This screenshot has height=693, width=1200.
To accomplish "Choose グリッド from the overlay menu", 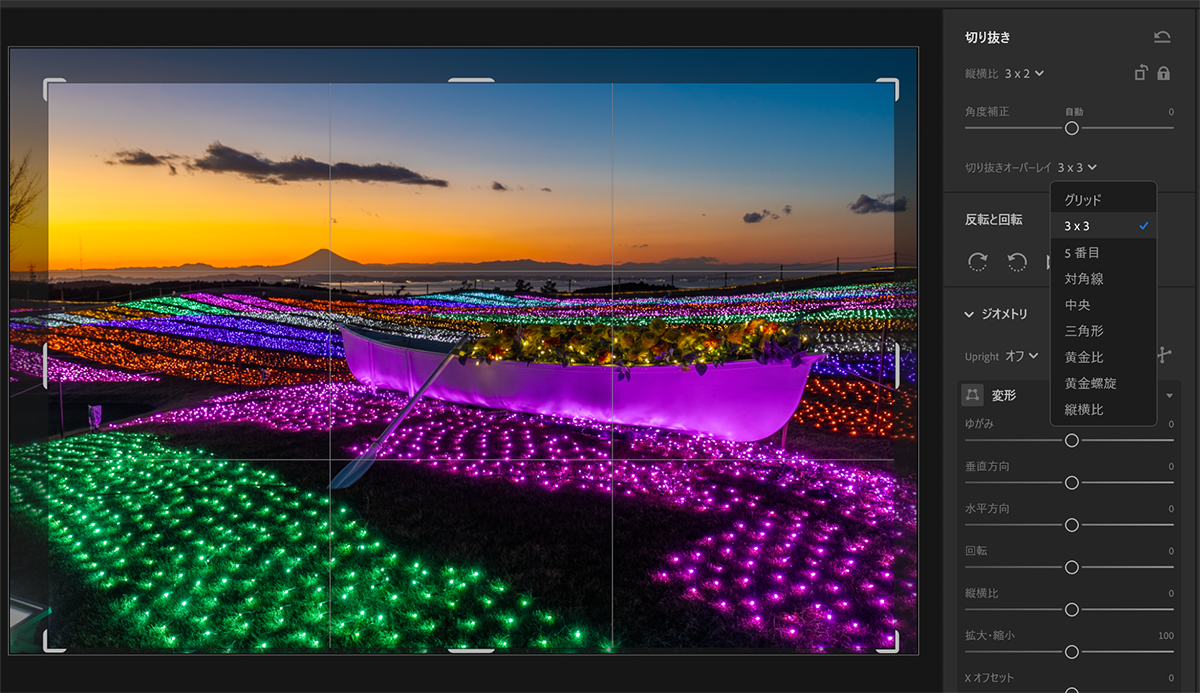I will point(1083,200).
